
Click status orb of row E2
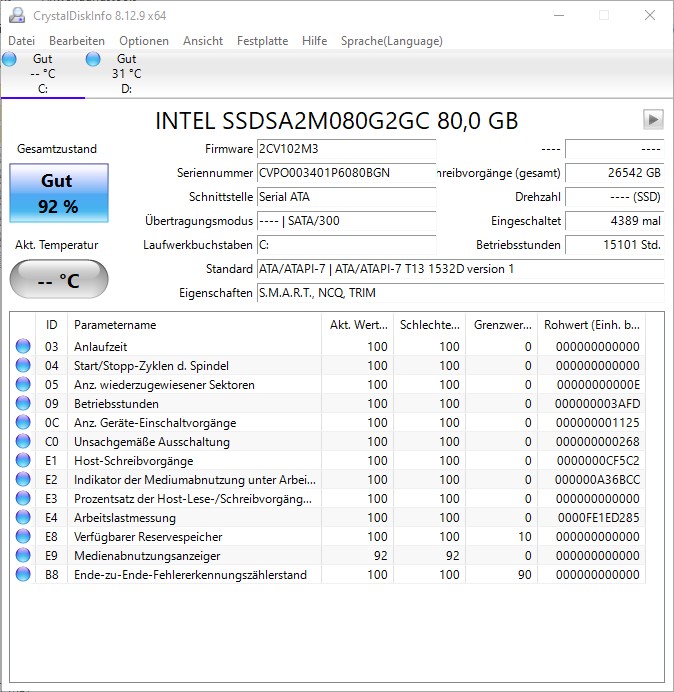[x=23, y=480]
